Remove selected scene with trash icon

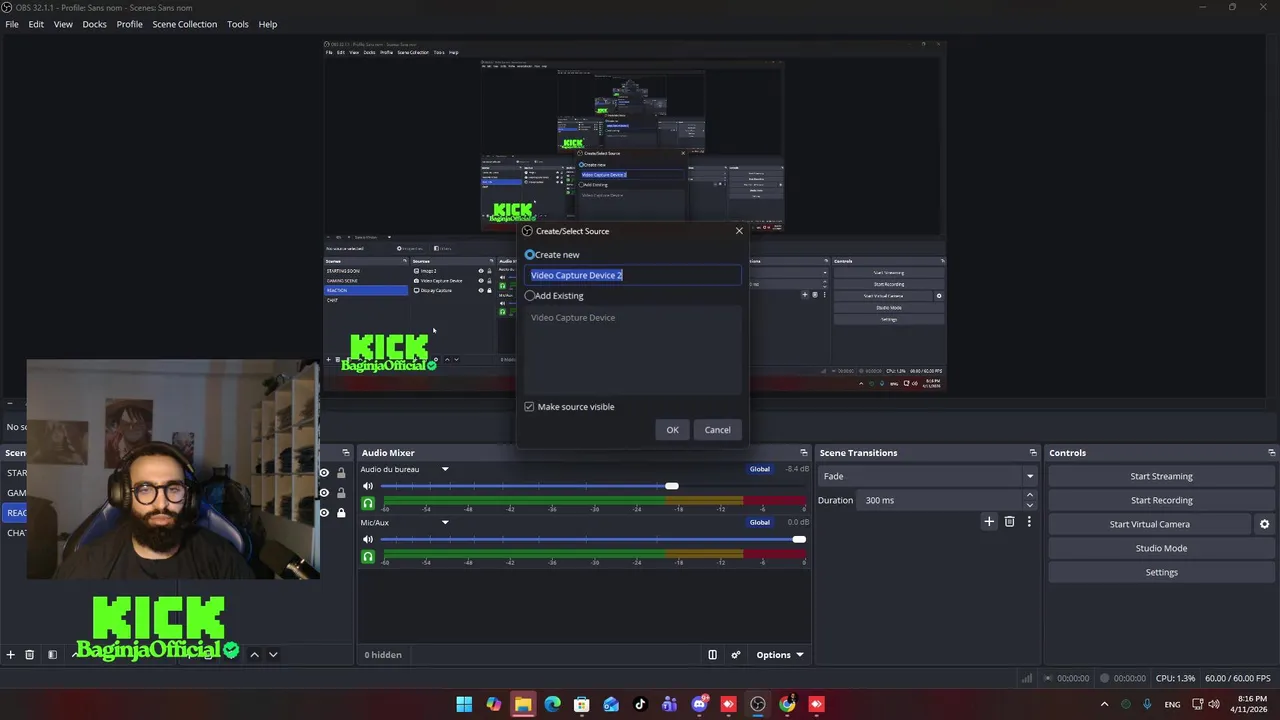29,655
